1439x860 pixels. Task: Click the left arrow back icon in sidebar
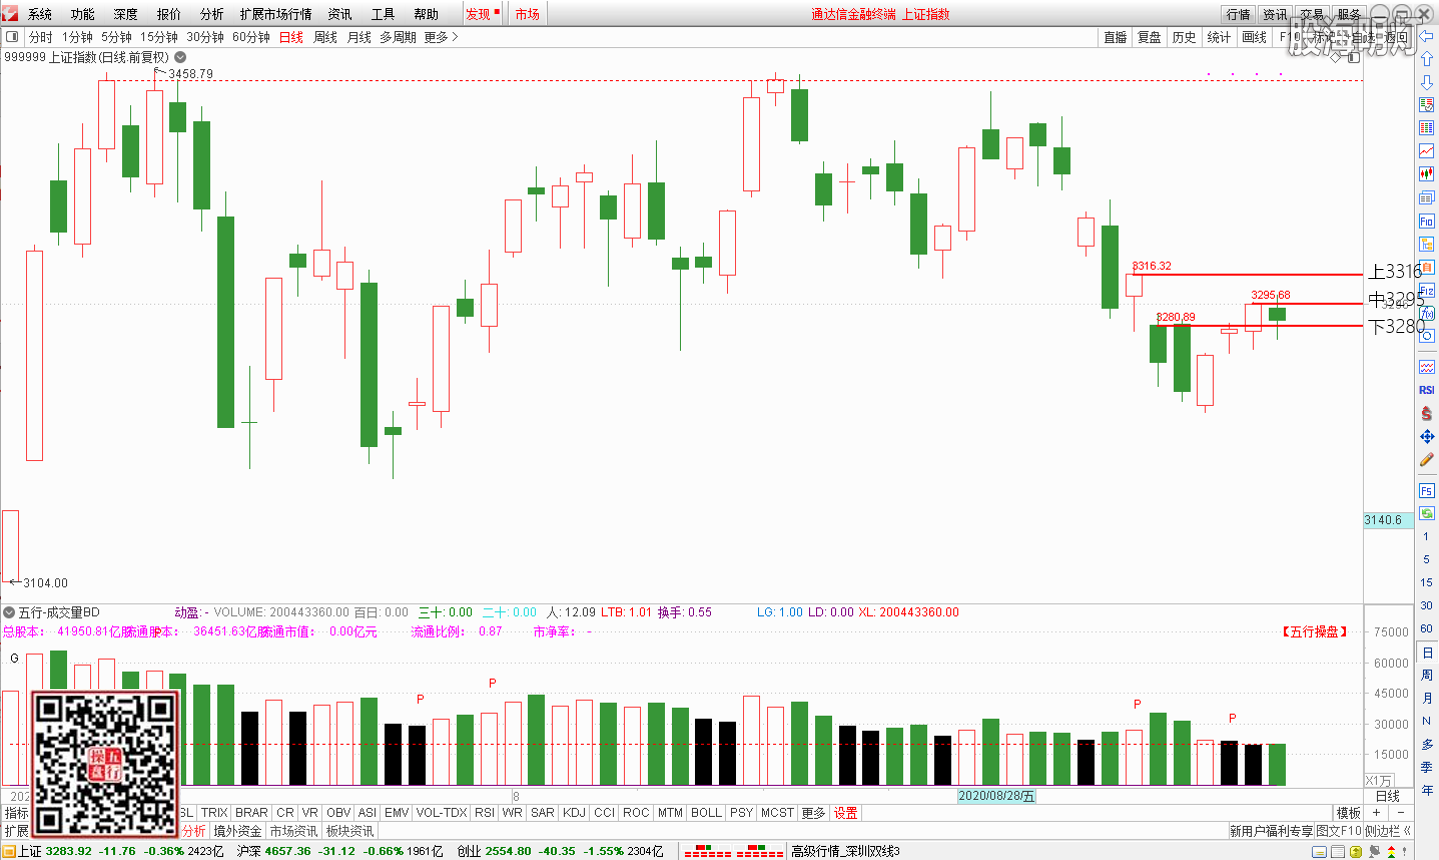point(1427,36)
